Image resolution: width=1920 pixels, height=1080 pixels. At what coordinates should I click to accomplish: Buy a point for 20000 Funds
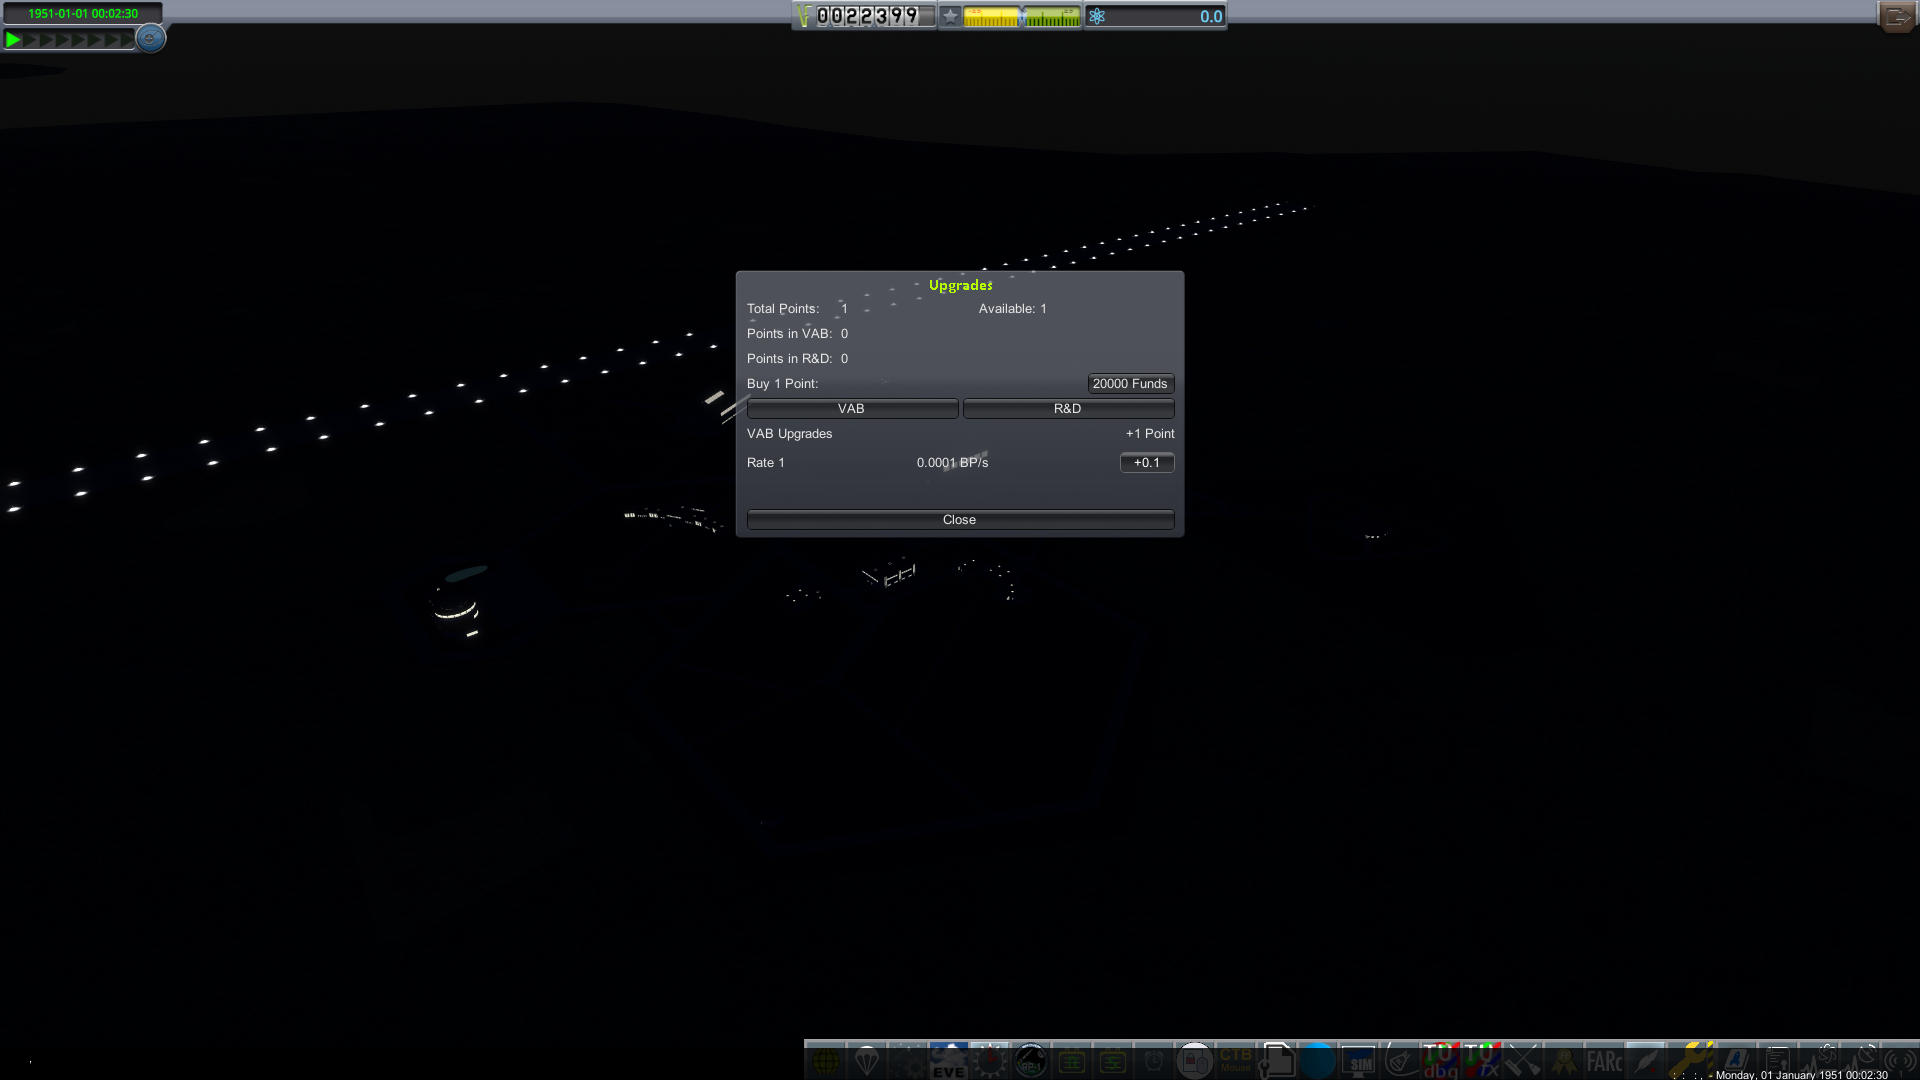click(1130, 384)
